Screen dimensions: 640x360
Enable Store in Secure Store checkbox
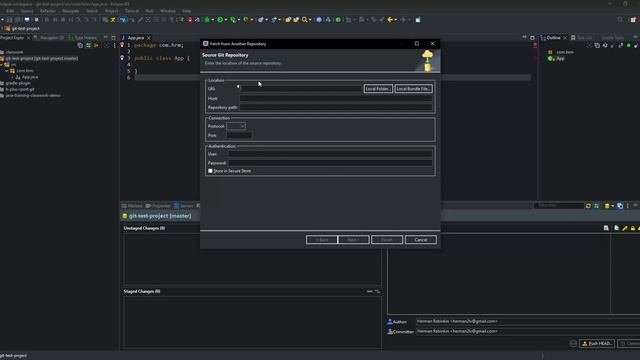click(210, 171)
